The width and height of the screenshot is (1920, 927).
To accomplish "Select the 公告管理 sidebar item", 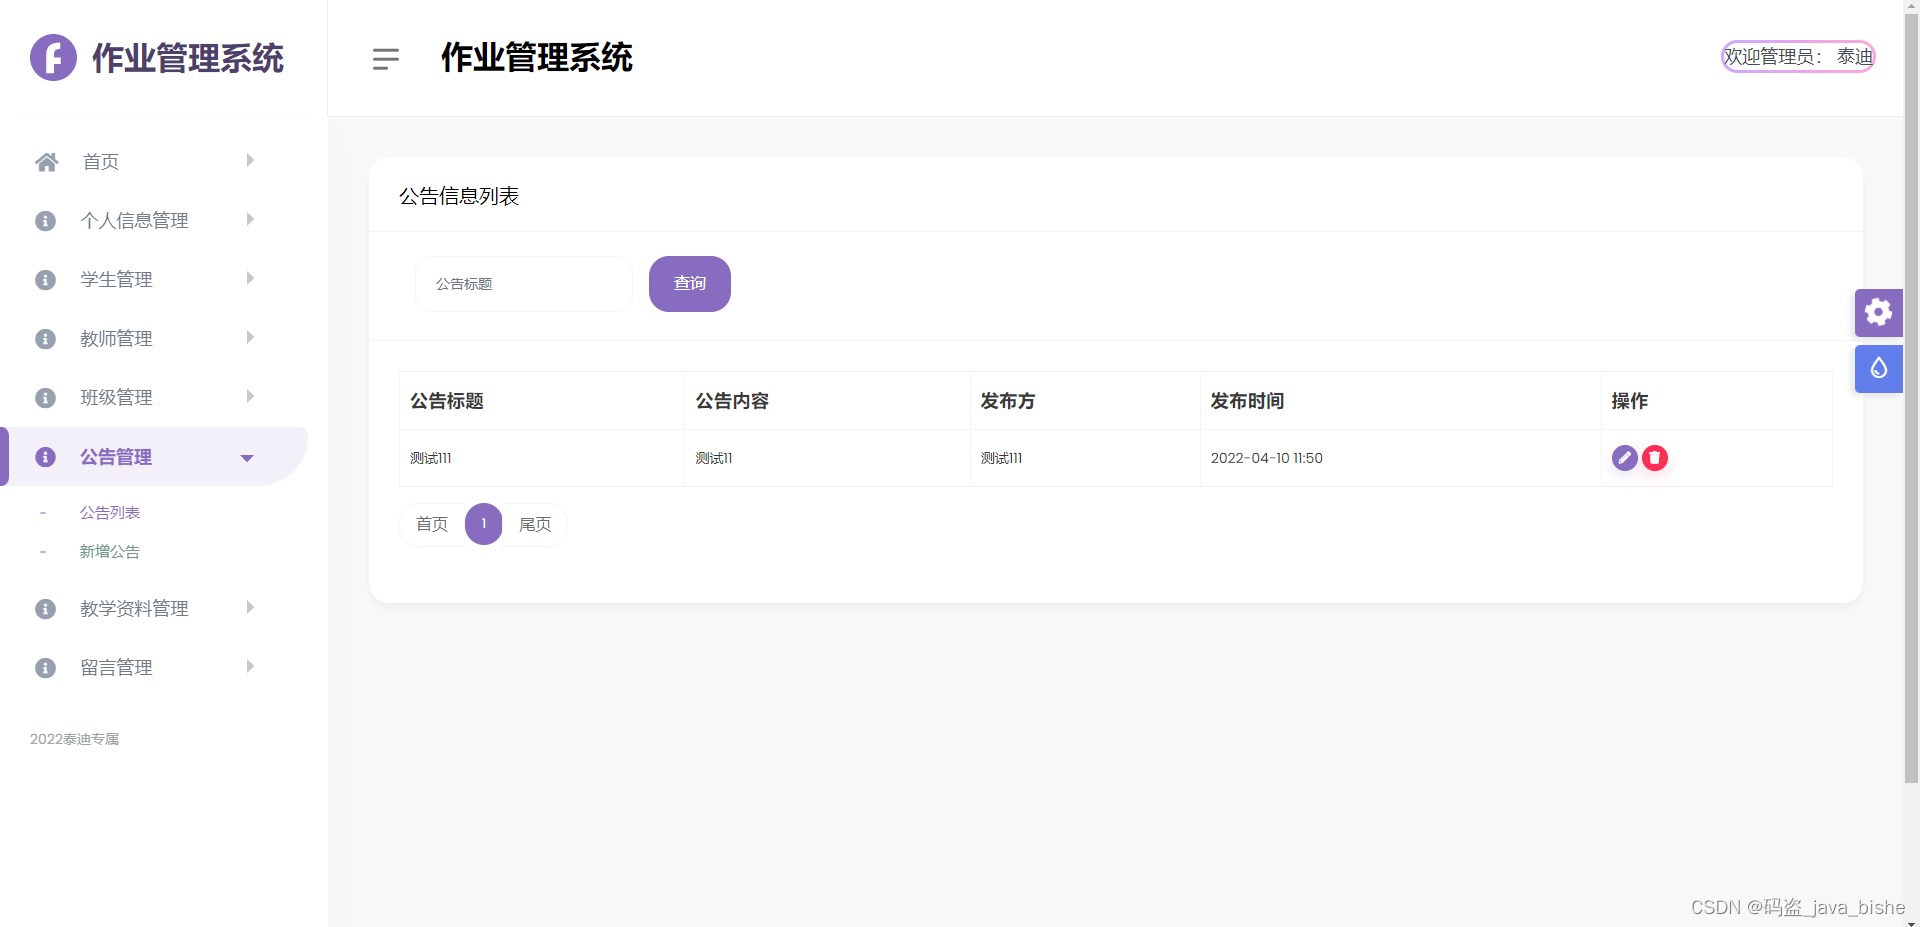I will (154, 457).
